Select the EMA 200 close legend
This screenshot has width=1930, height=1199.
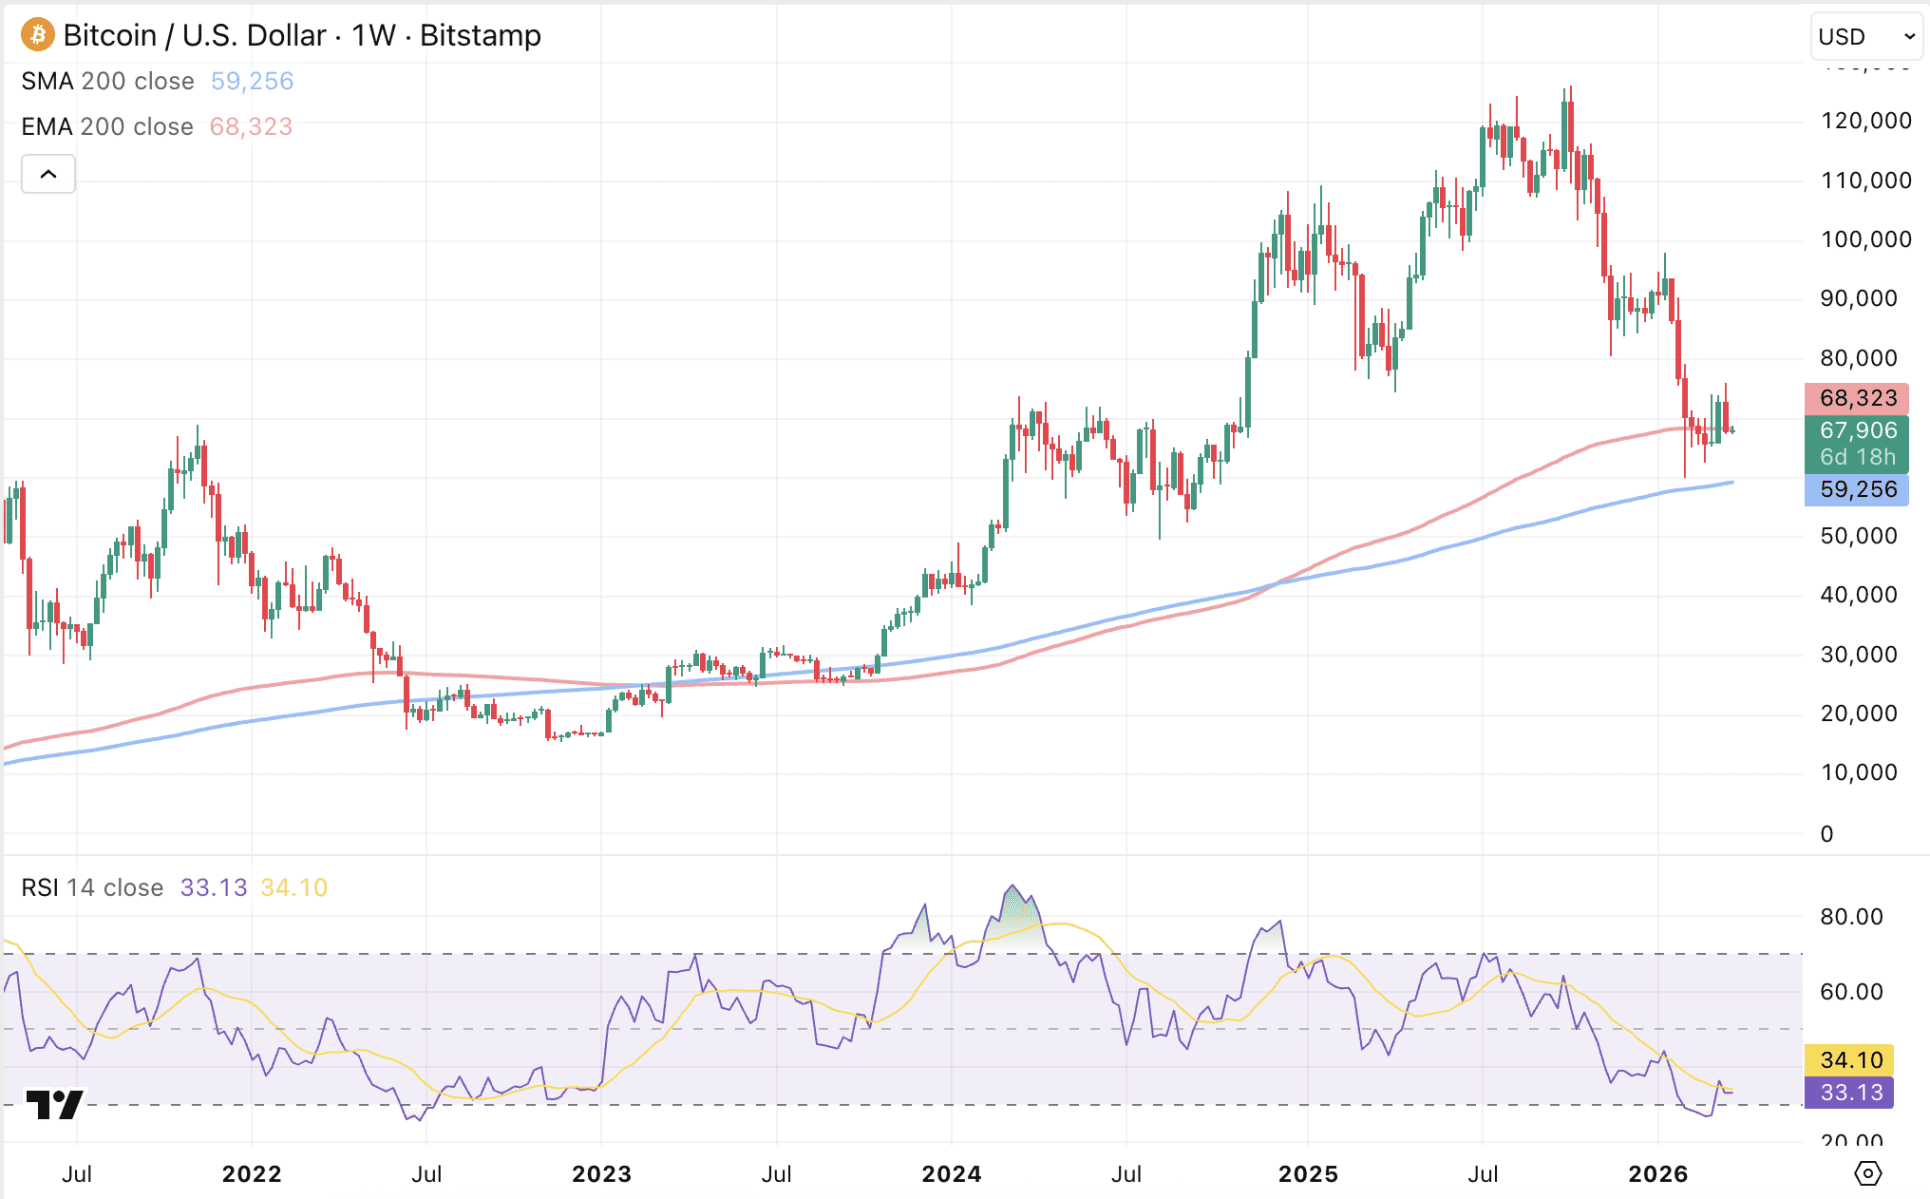pyautogui.click(x=107, y=127)
